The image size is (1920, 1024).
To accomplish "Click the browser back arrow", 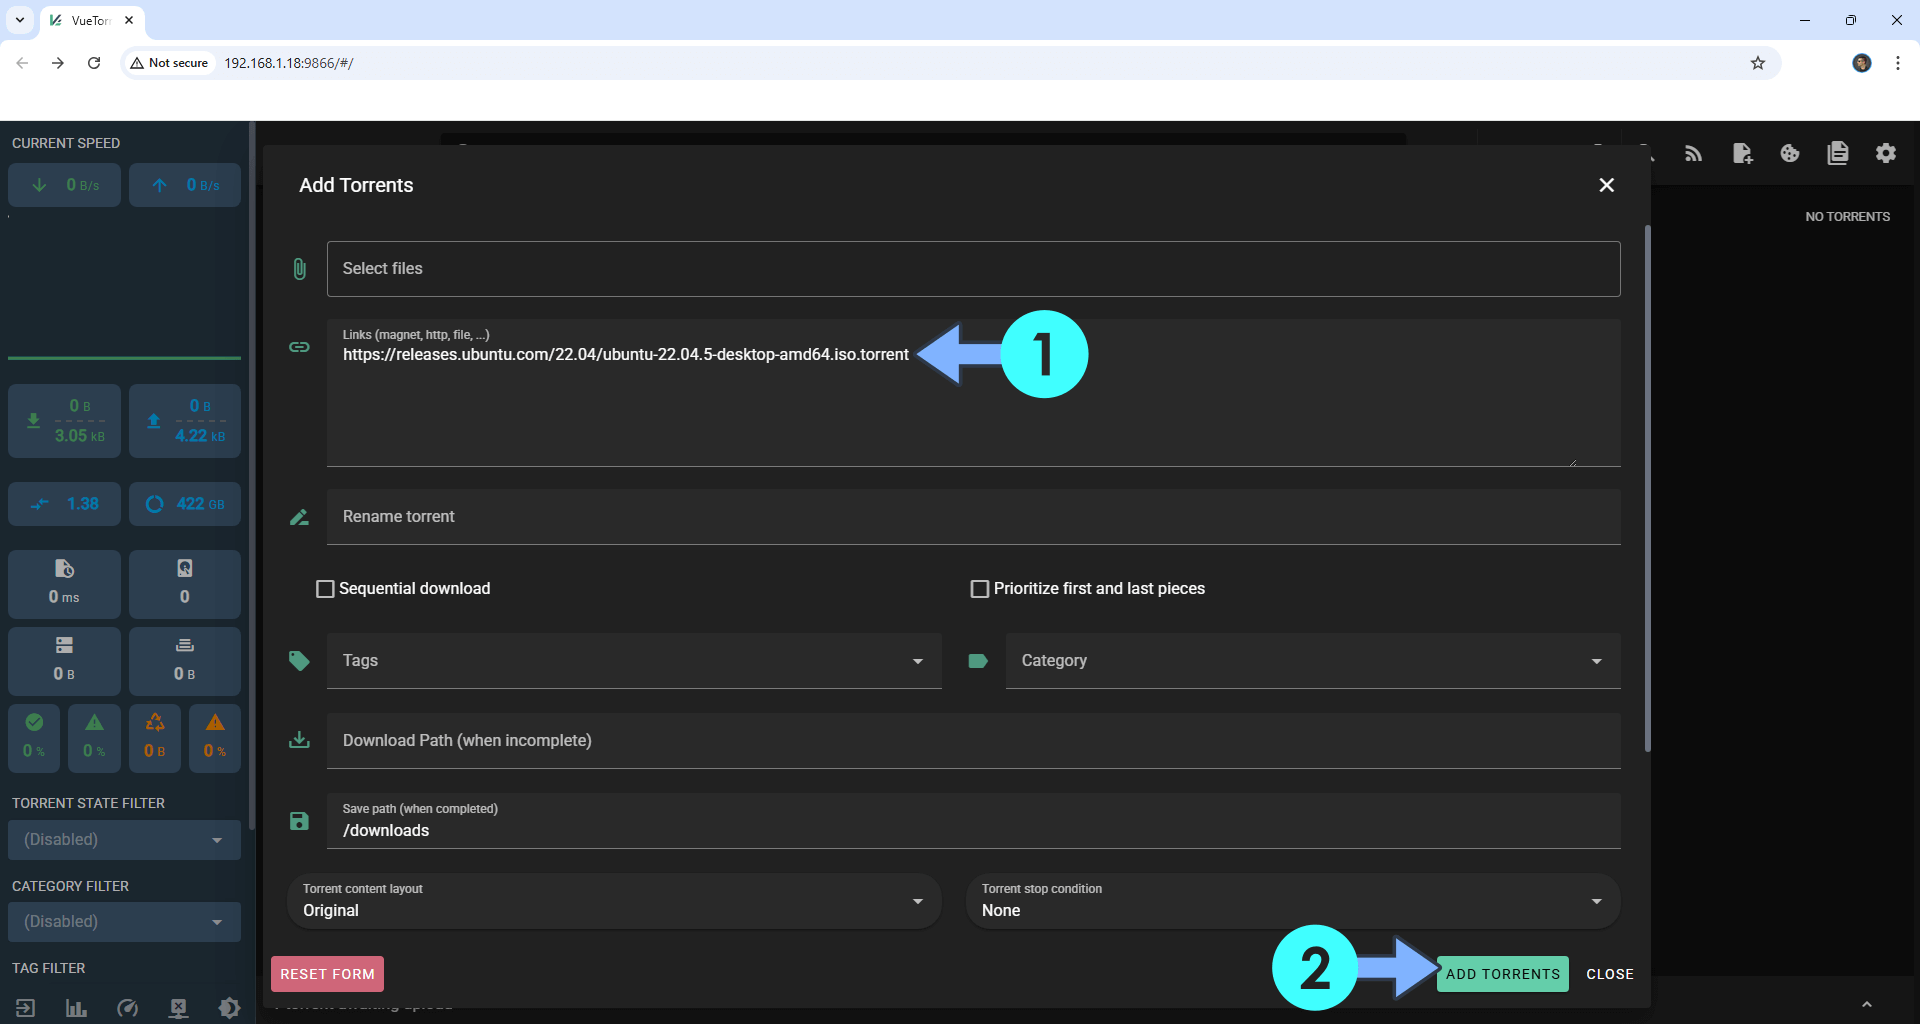I will (22, 63).
